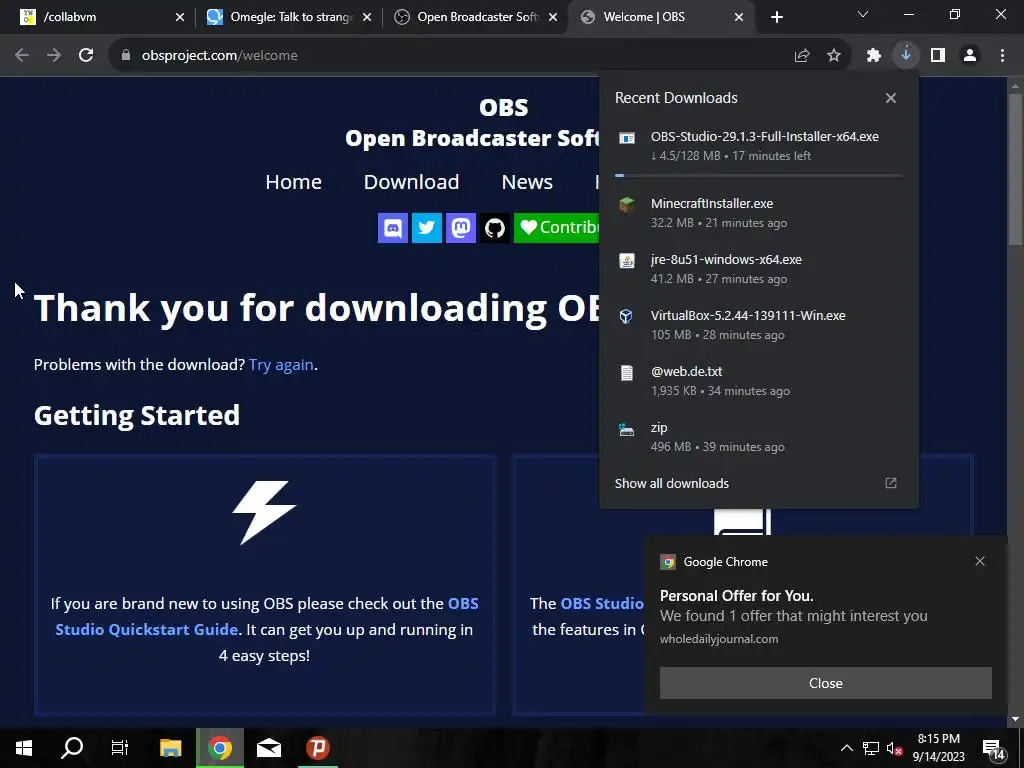Go back to the previous page

22,56
